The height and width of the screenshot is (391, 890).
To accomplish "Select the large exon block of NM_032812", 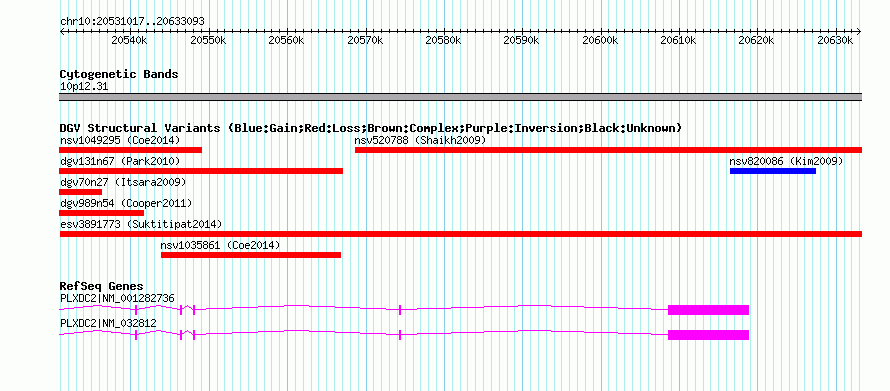I will coord(708,335).
